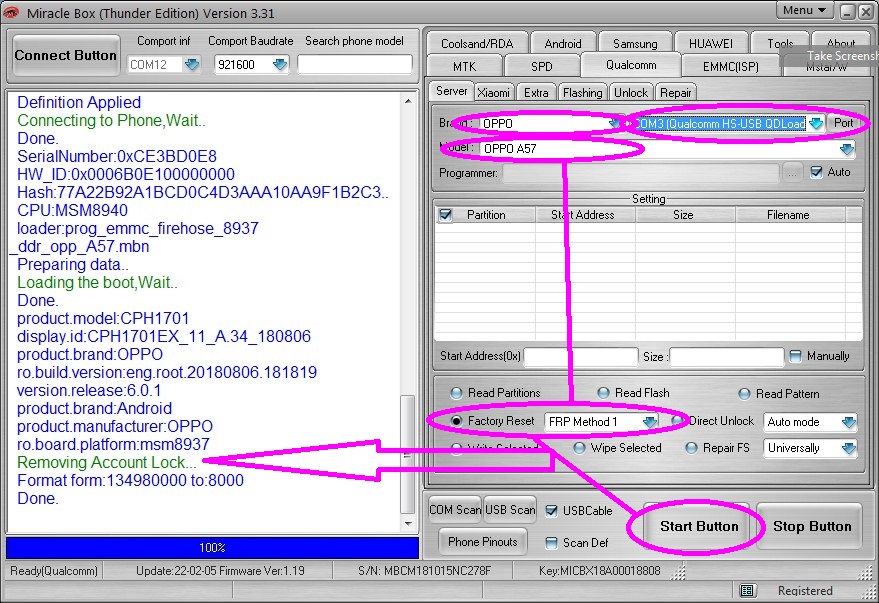Expand the COM3 Qualcomm HS-USB port dropdown
The height and width of the screenshot is (603, 879).
(x=816, y=123)
